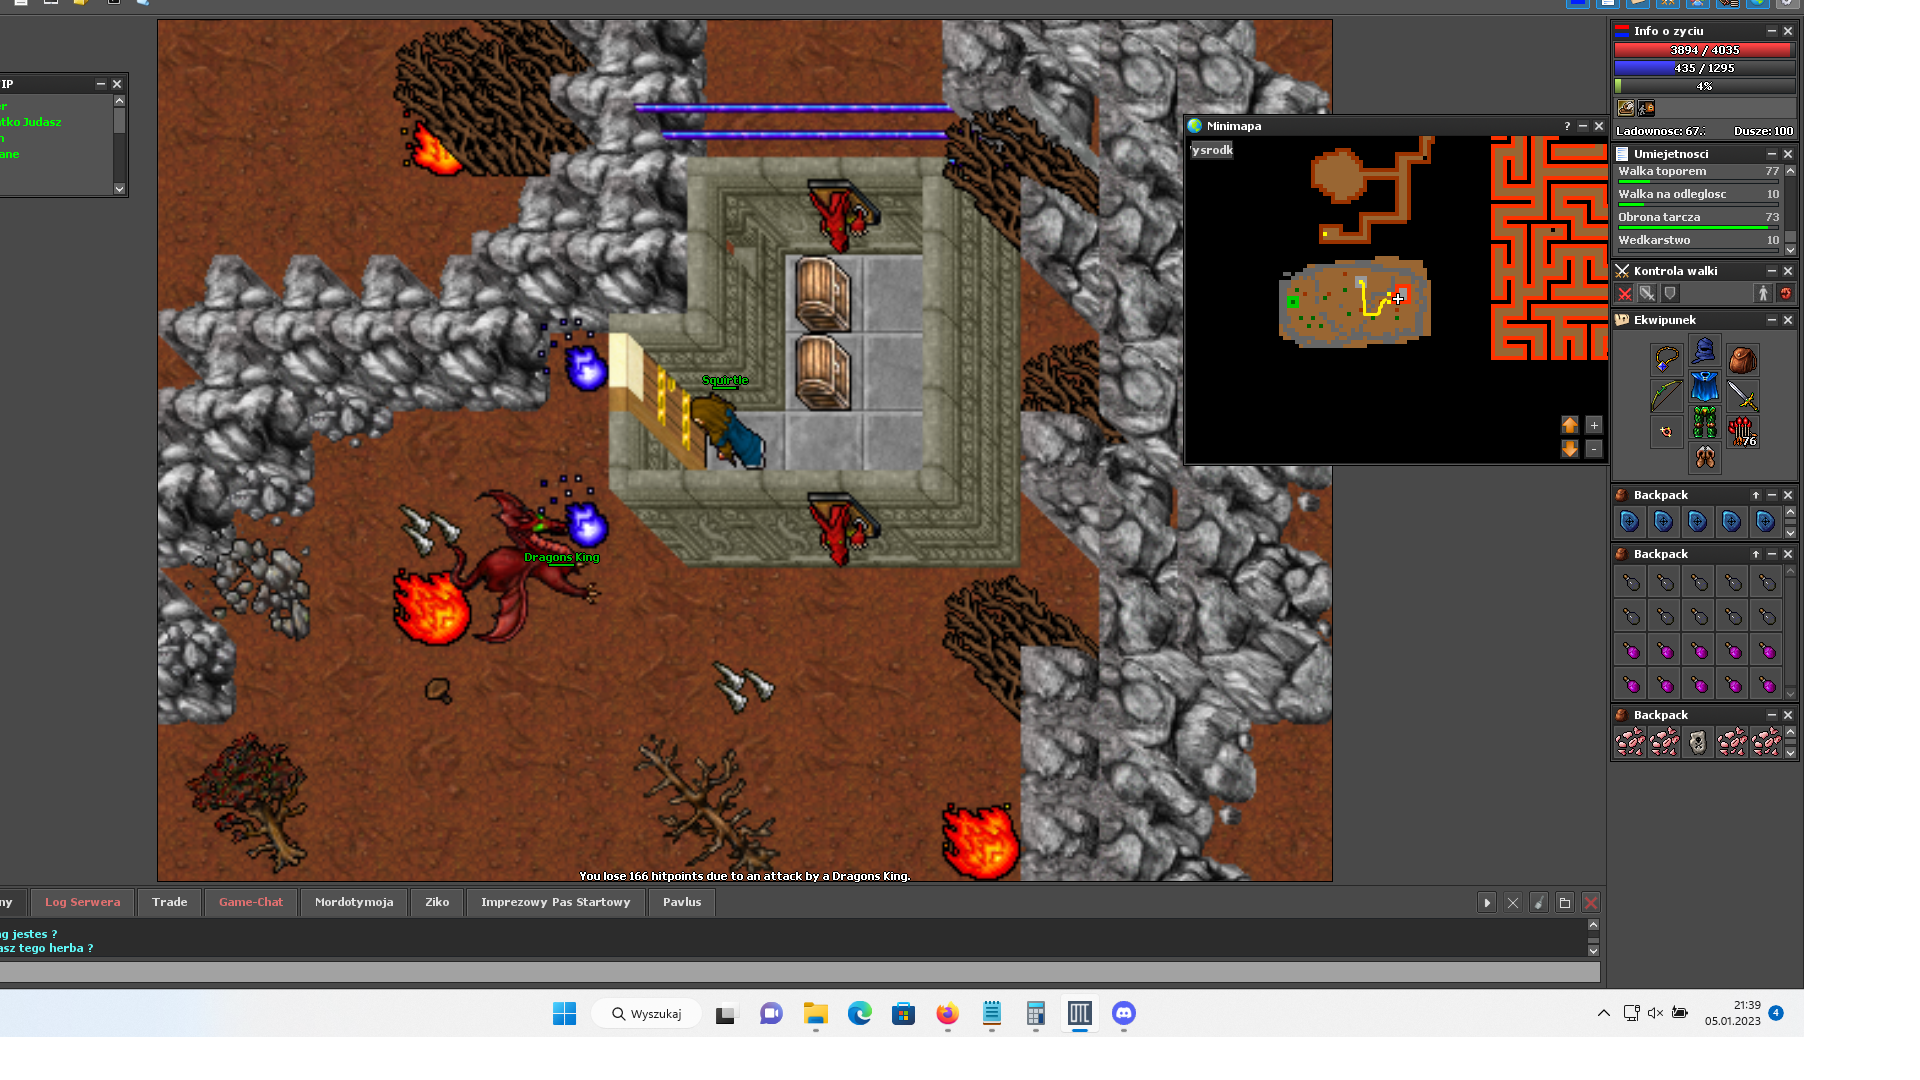Open the Trade chat tab
The width and height of the screenshot is (1920, 1080).
pos(170,902)
